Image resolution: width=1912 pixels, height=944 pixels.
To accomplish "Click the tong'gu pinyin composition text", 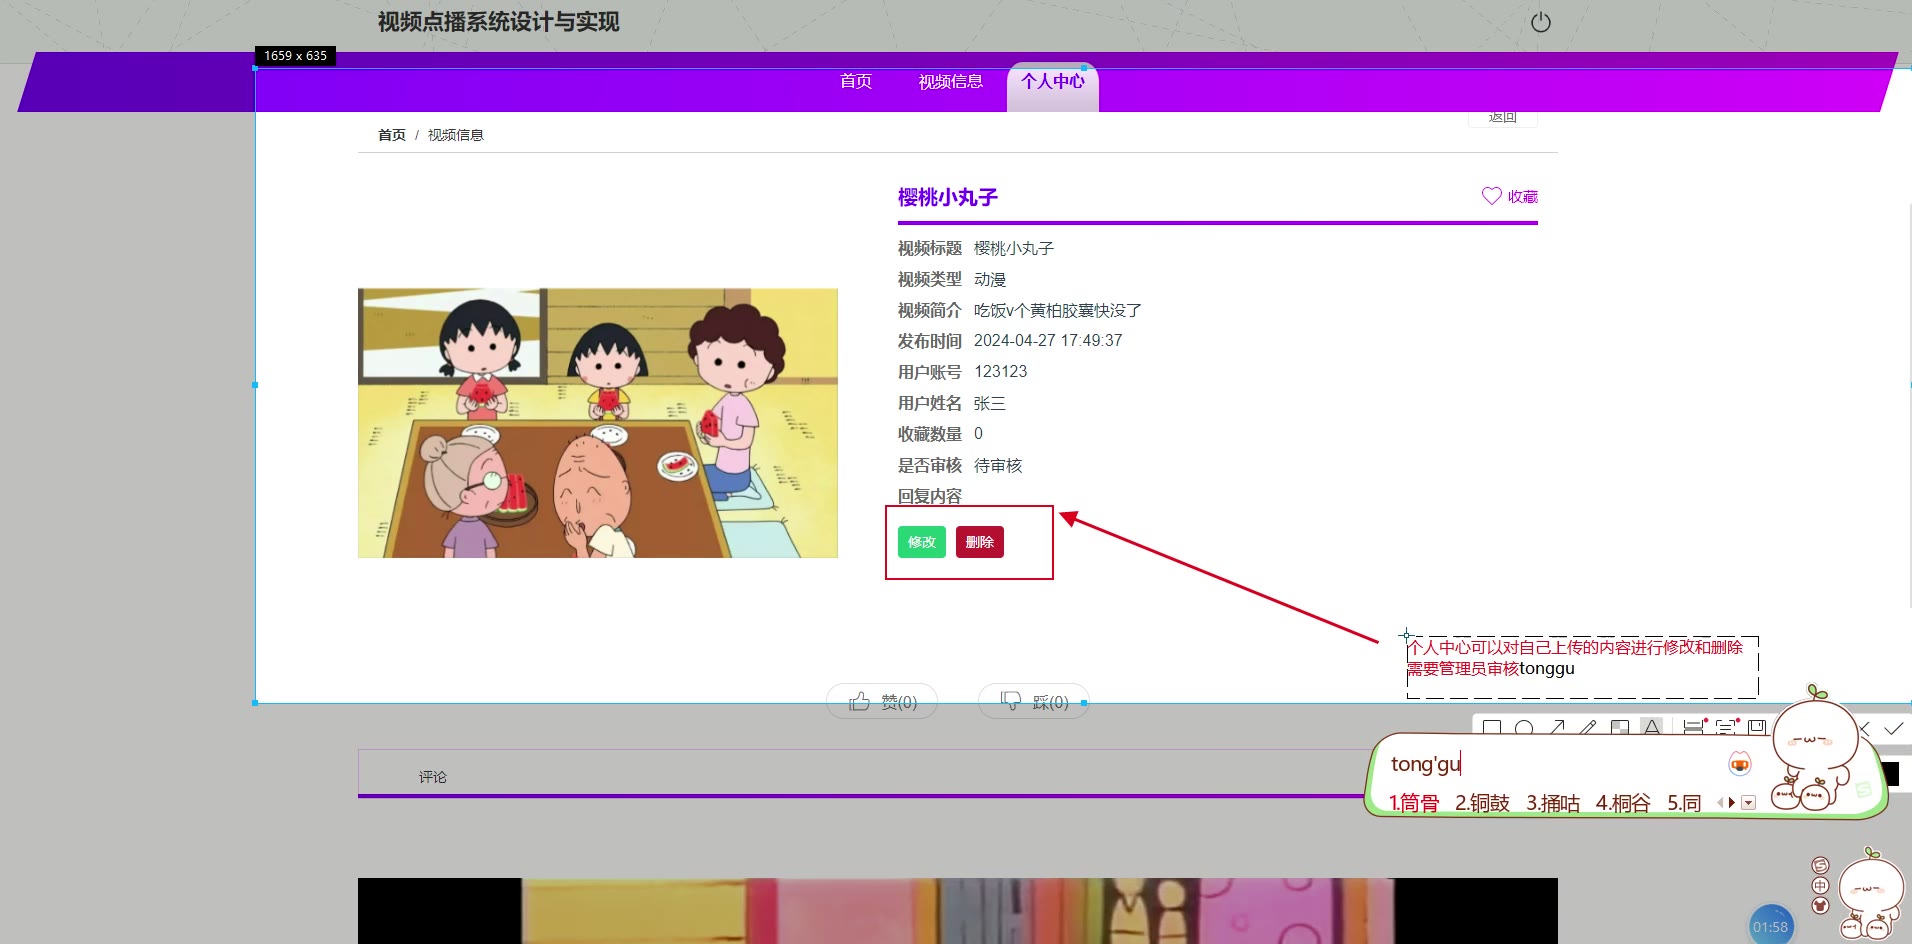I will 1425,764.
